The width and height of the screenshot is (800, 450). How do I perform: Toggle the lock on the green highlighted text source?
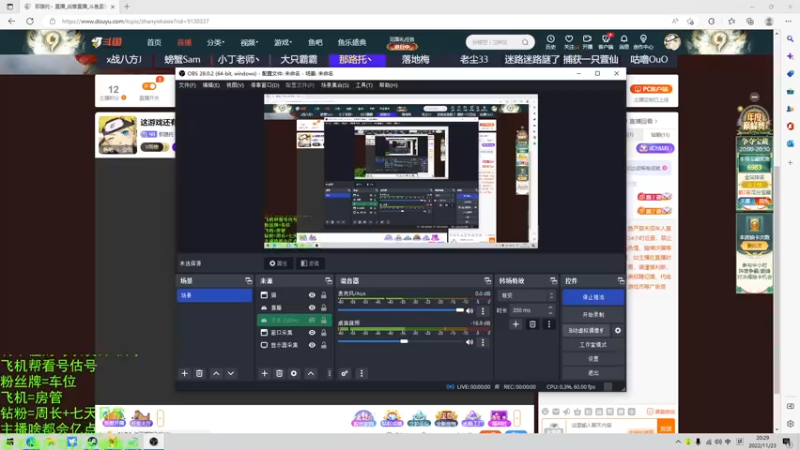pyautogui.click(x=323, y=320)
